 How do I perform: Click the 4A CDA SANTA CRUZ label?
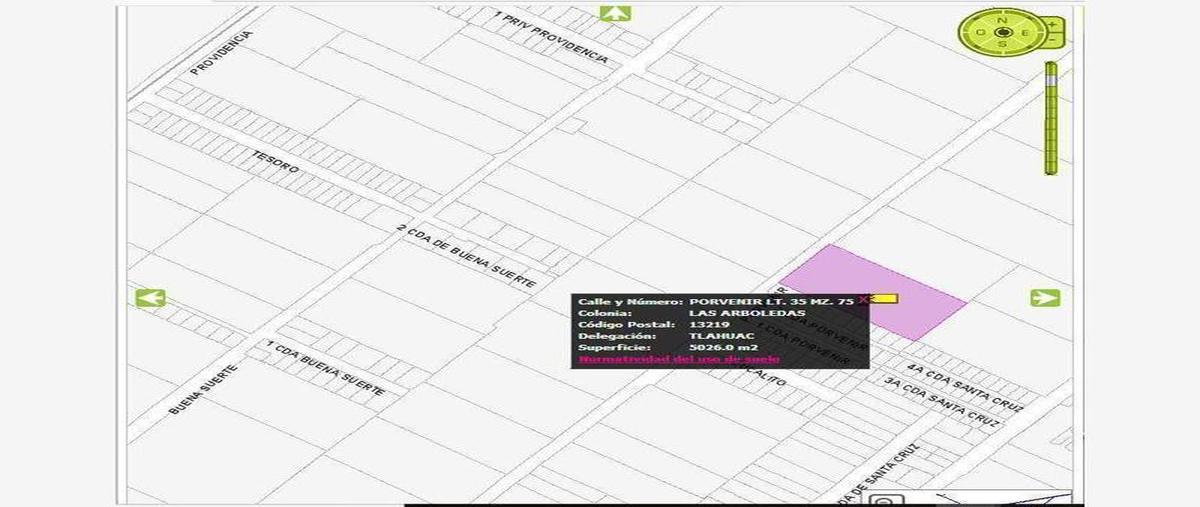[x=967, y=389]
